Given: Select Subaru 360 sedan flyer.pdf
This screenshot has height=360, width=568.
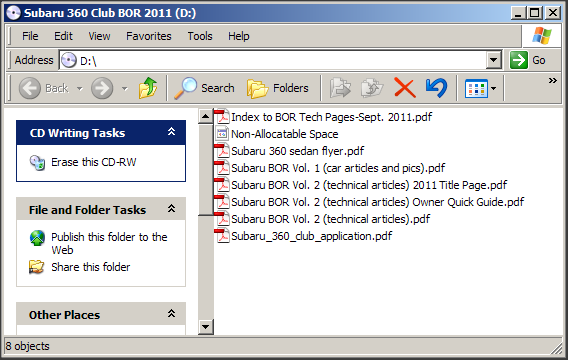Looking at the screenshot, I should 297,151.
